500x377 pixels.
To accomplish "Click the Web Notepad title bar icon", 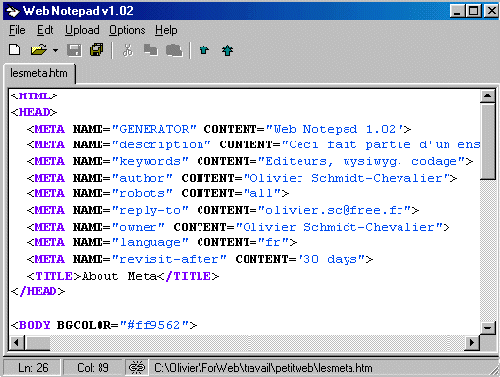I will point(13,12).
